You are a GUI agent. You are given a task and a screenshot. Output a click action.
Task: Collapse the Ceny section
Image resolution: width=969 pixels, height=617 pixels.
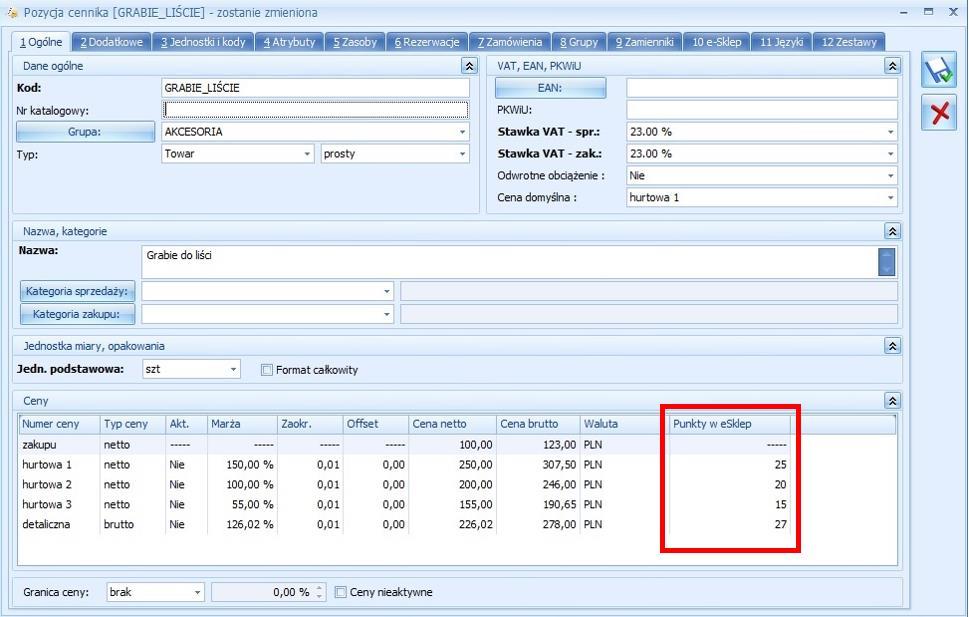pyautogui.click(x=892, y=401)
